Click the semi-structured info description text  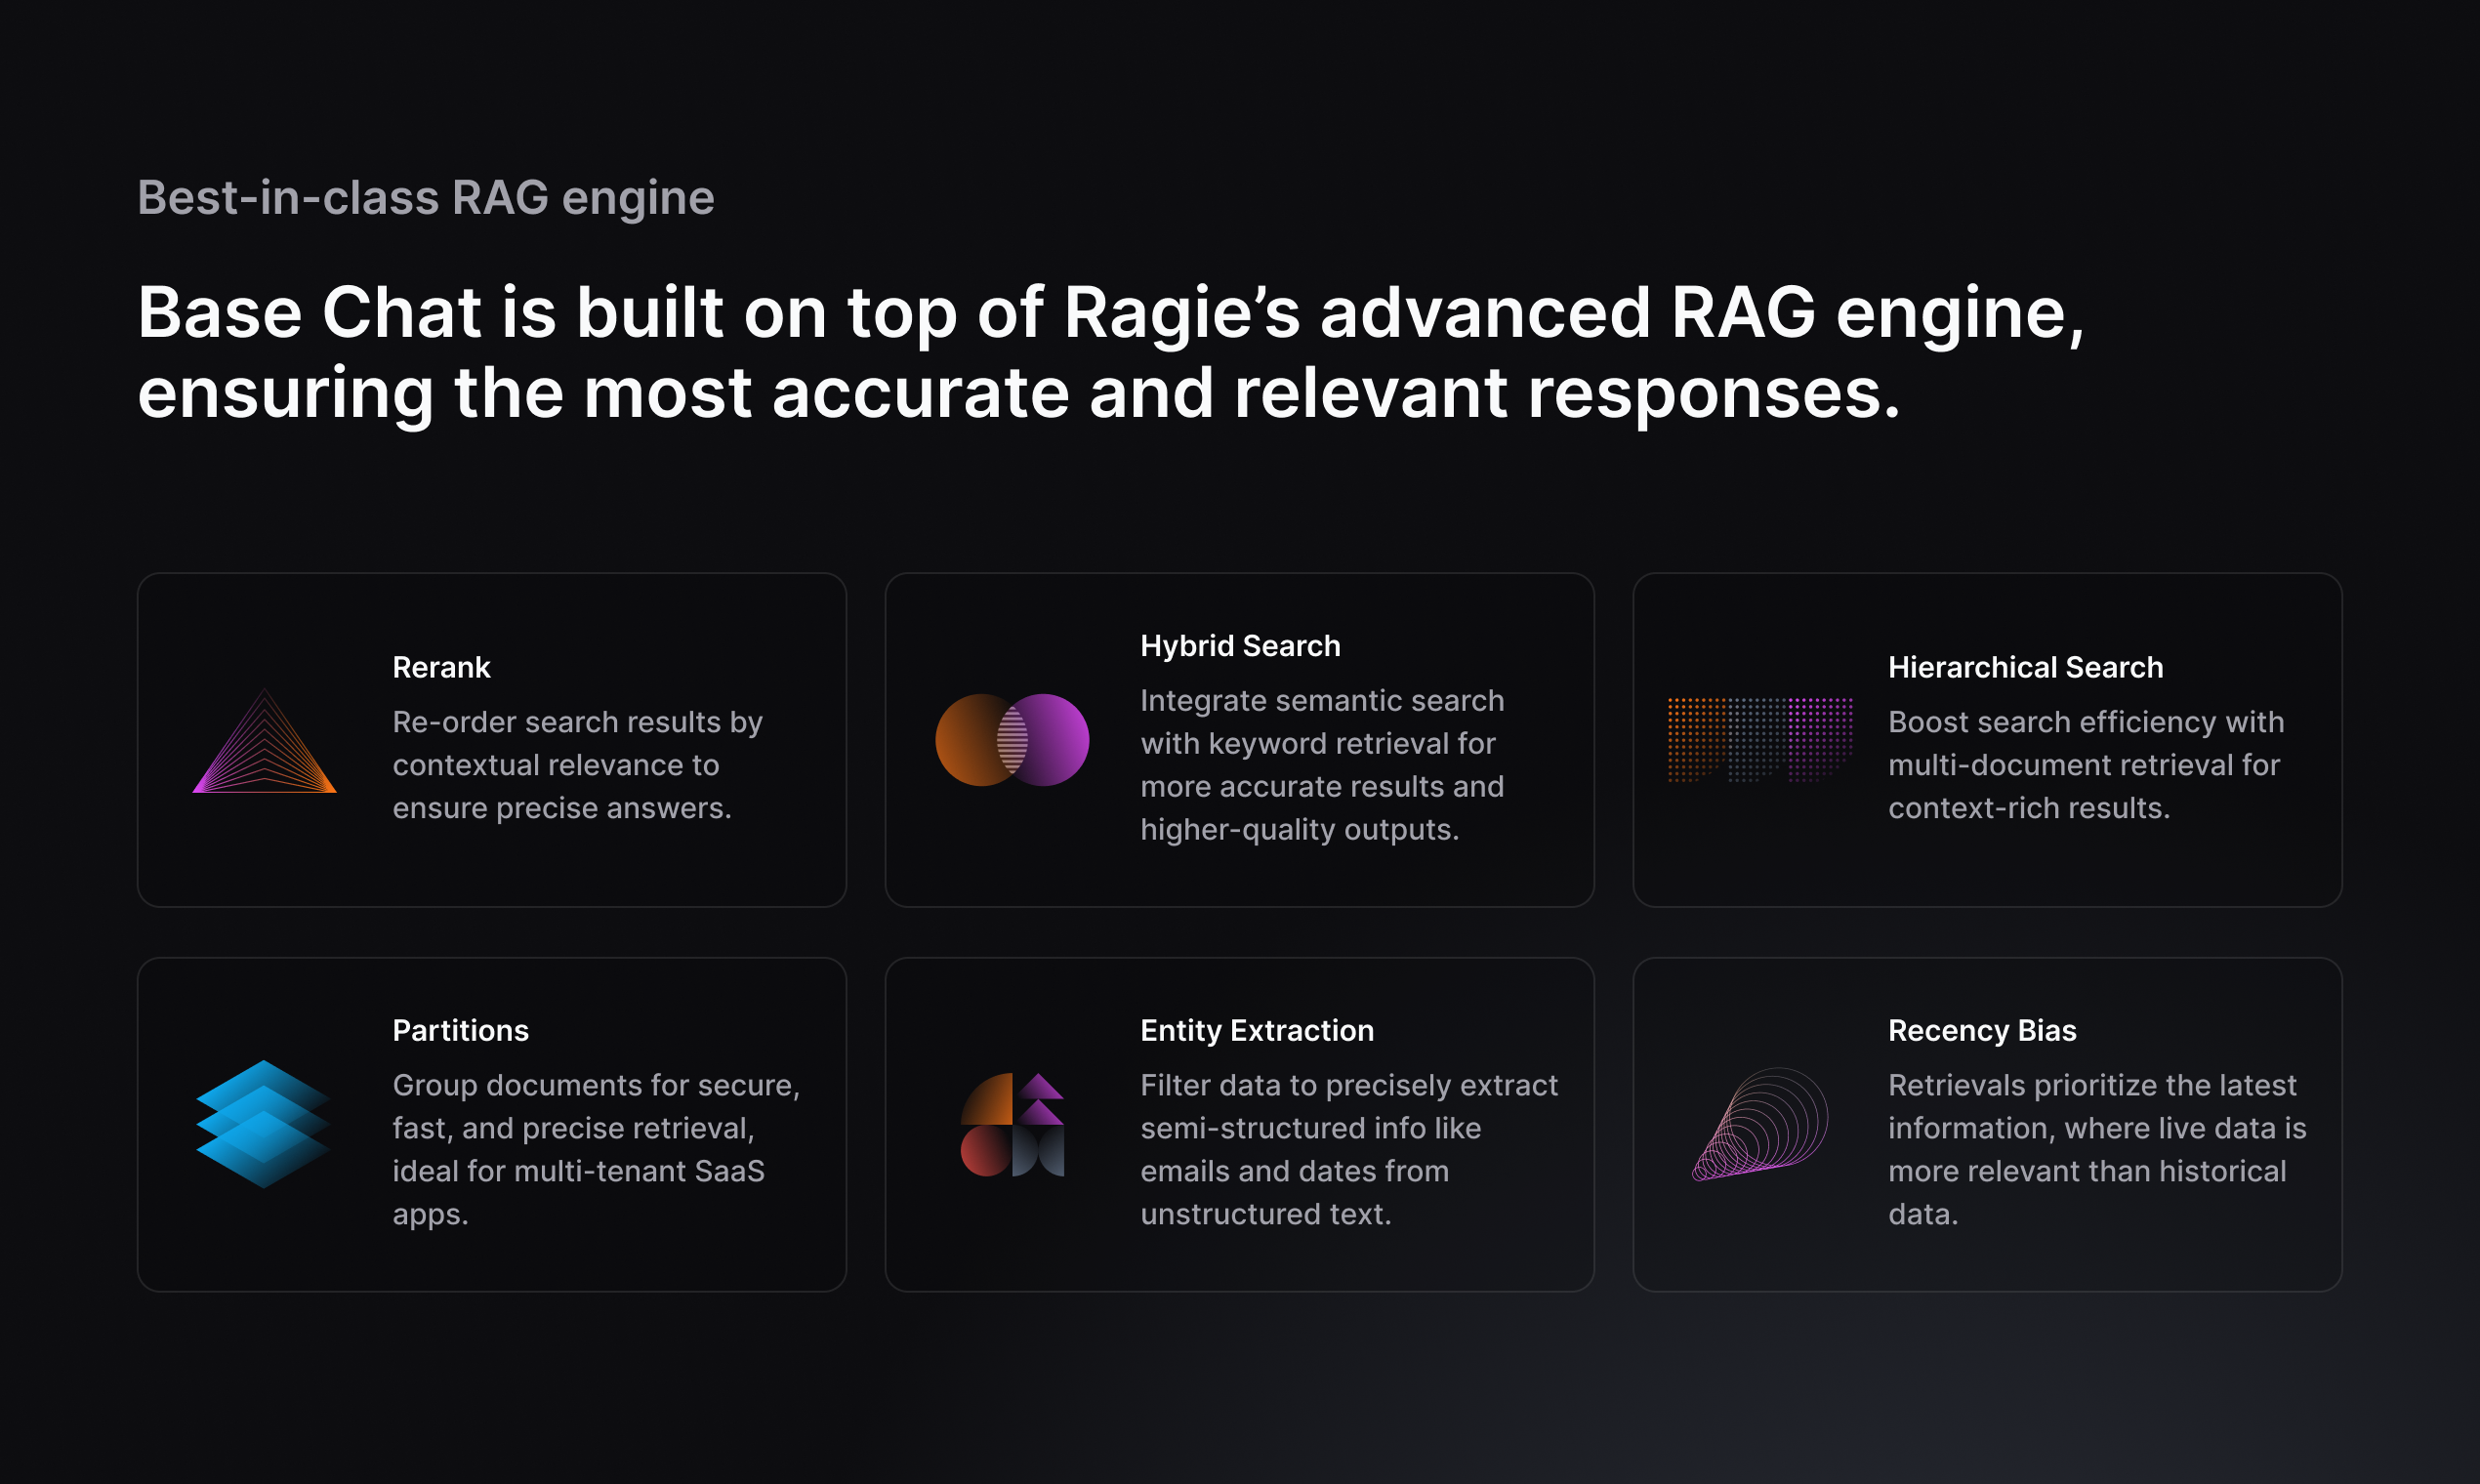pyautogui.click(x=1348, y=1149)
